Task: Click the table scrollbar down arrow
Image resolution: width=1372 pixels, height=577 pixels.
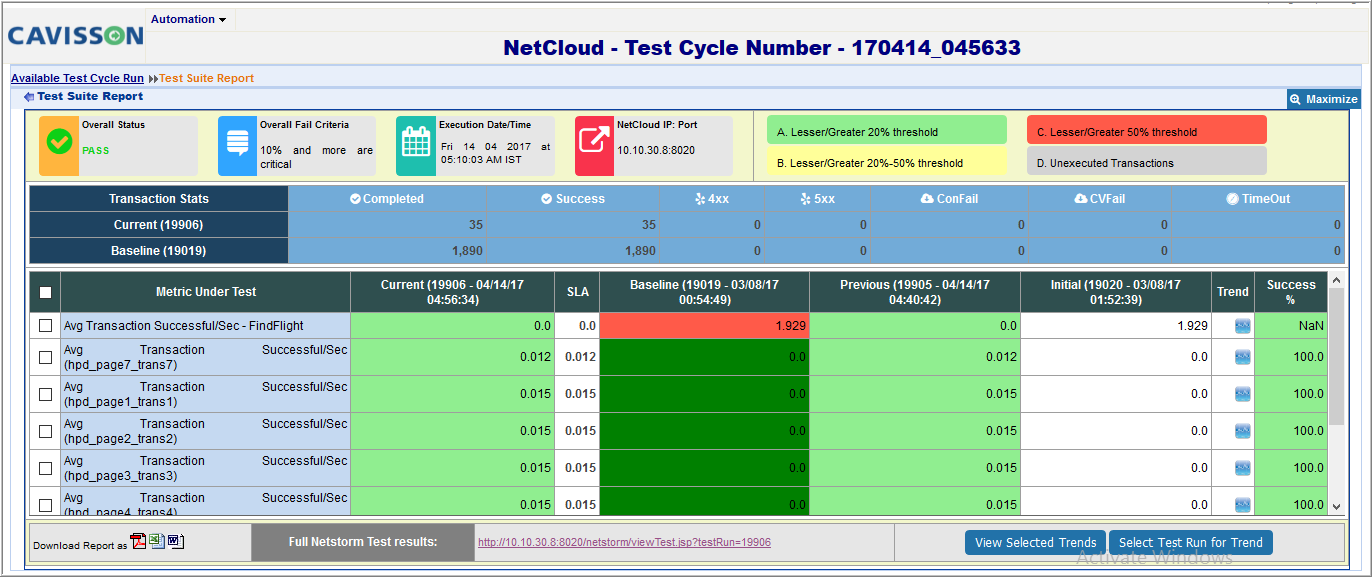Action: [x=1337, y=507]
